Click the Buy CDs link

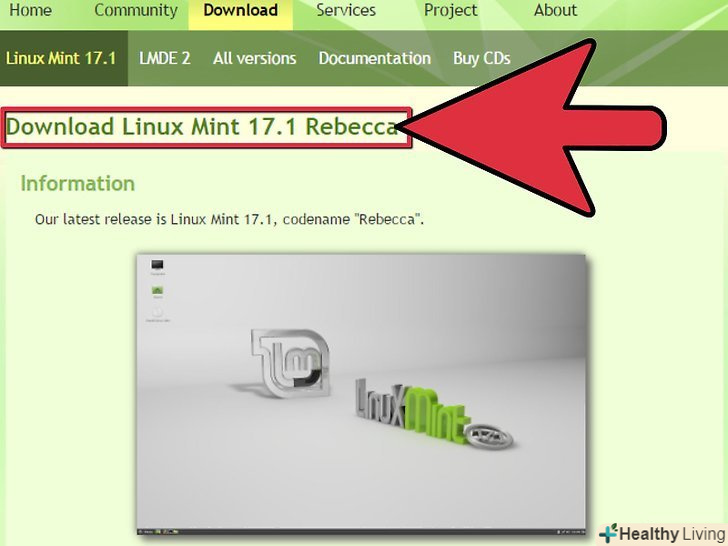[481, 58]
